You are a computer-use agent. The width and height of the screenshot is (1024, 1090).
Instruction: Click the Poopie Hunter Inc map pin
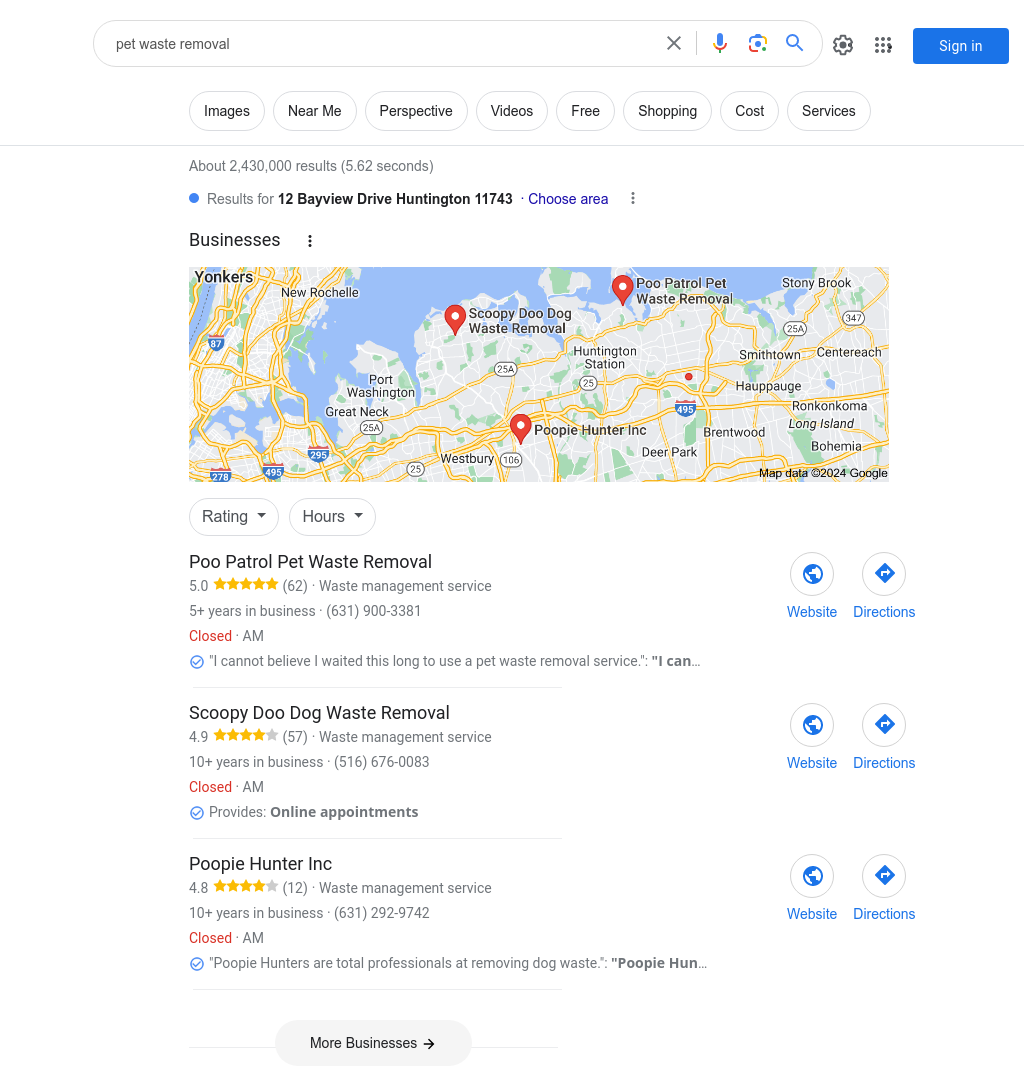coord(521,428)
